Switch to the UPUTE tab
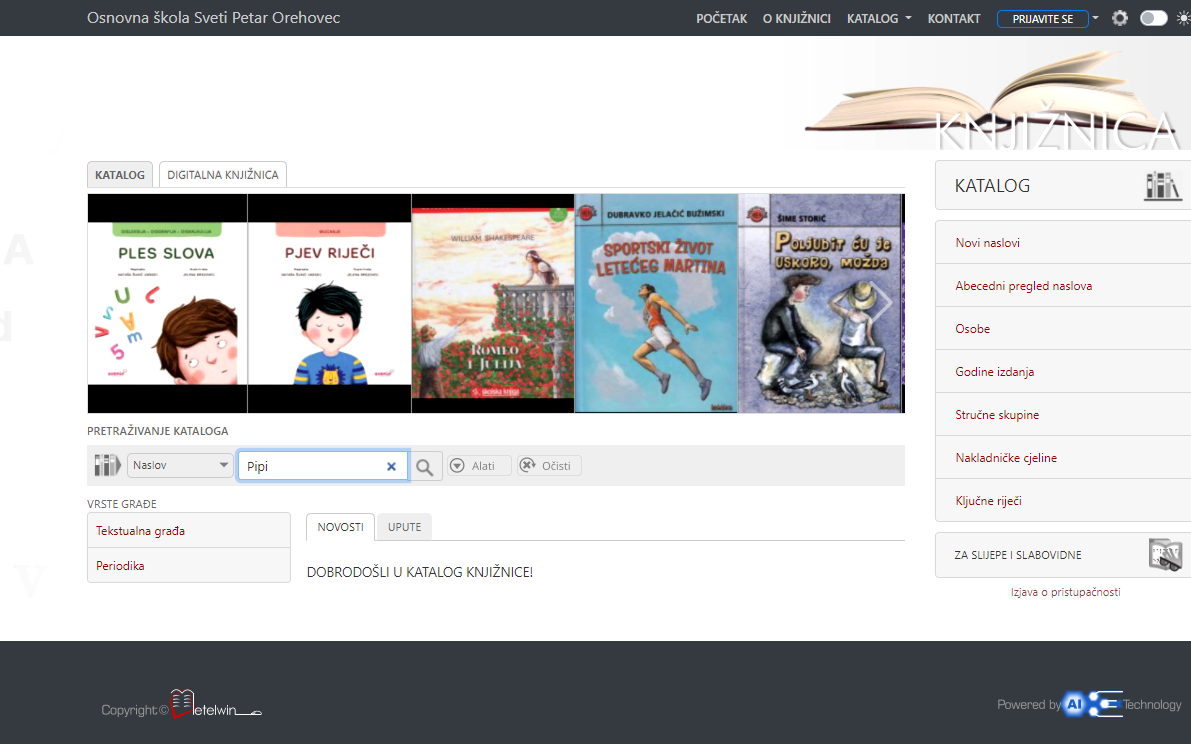Viewport: 1191px width, 744px height. [404, 527]
